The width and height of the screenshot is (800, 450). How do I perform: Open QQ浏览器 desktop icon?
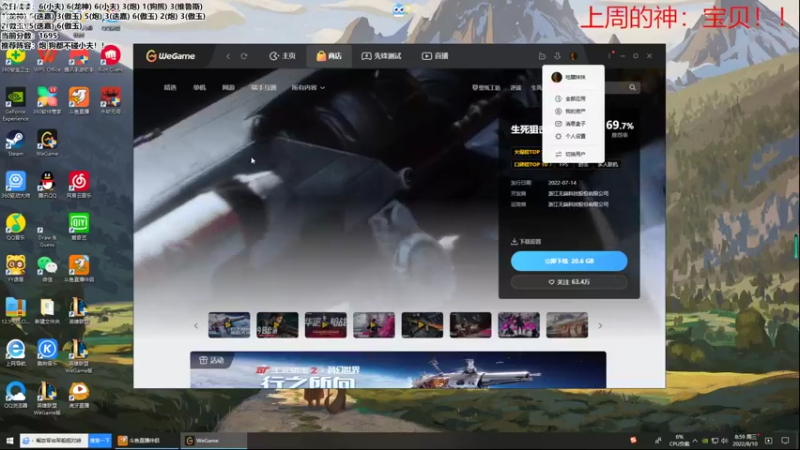(x=15, y=394)
